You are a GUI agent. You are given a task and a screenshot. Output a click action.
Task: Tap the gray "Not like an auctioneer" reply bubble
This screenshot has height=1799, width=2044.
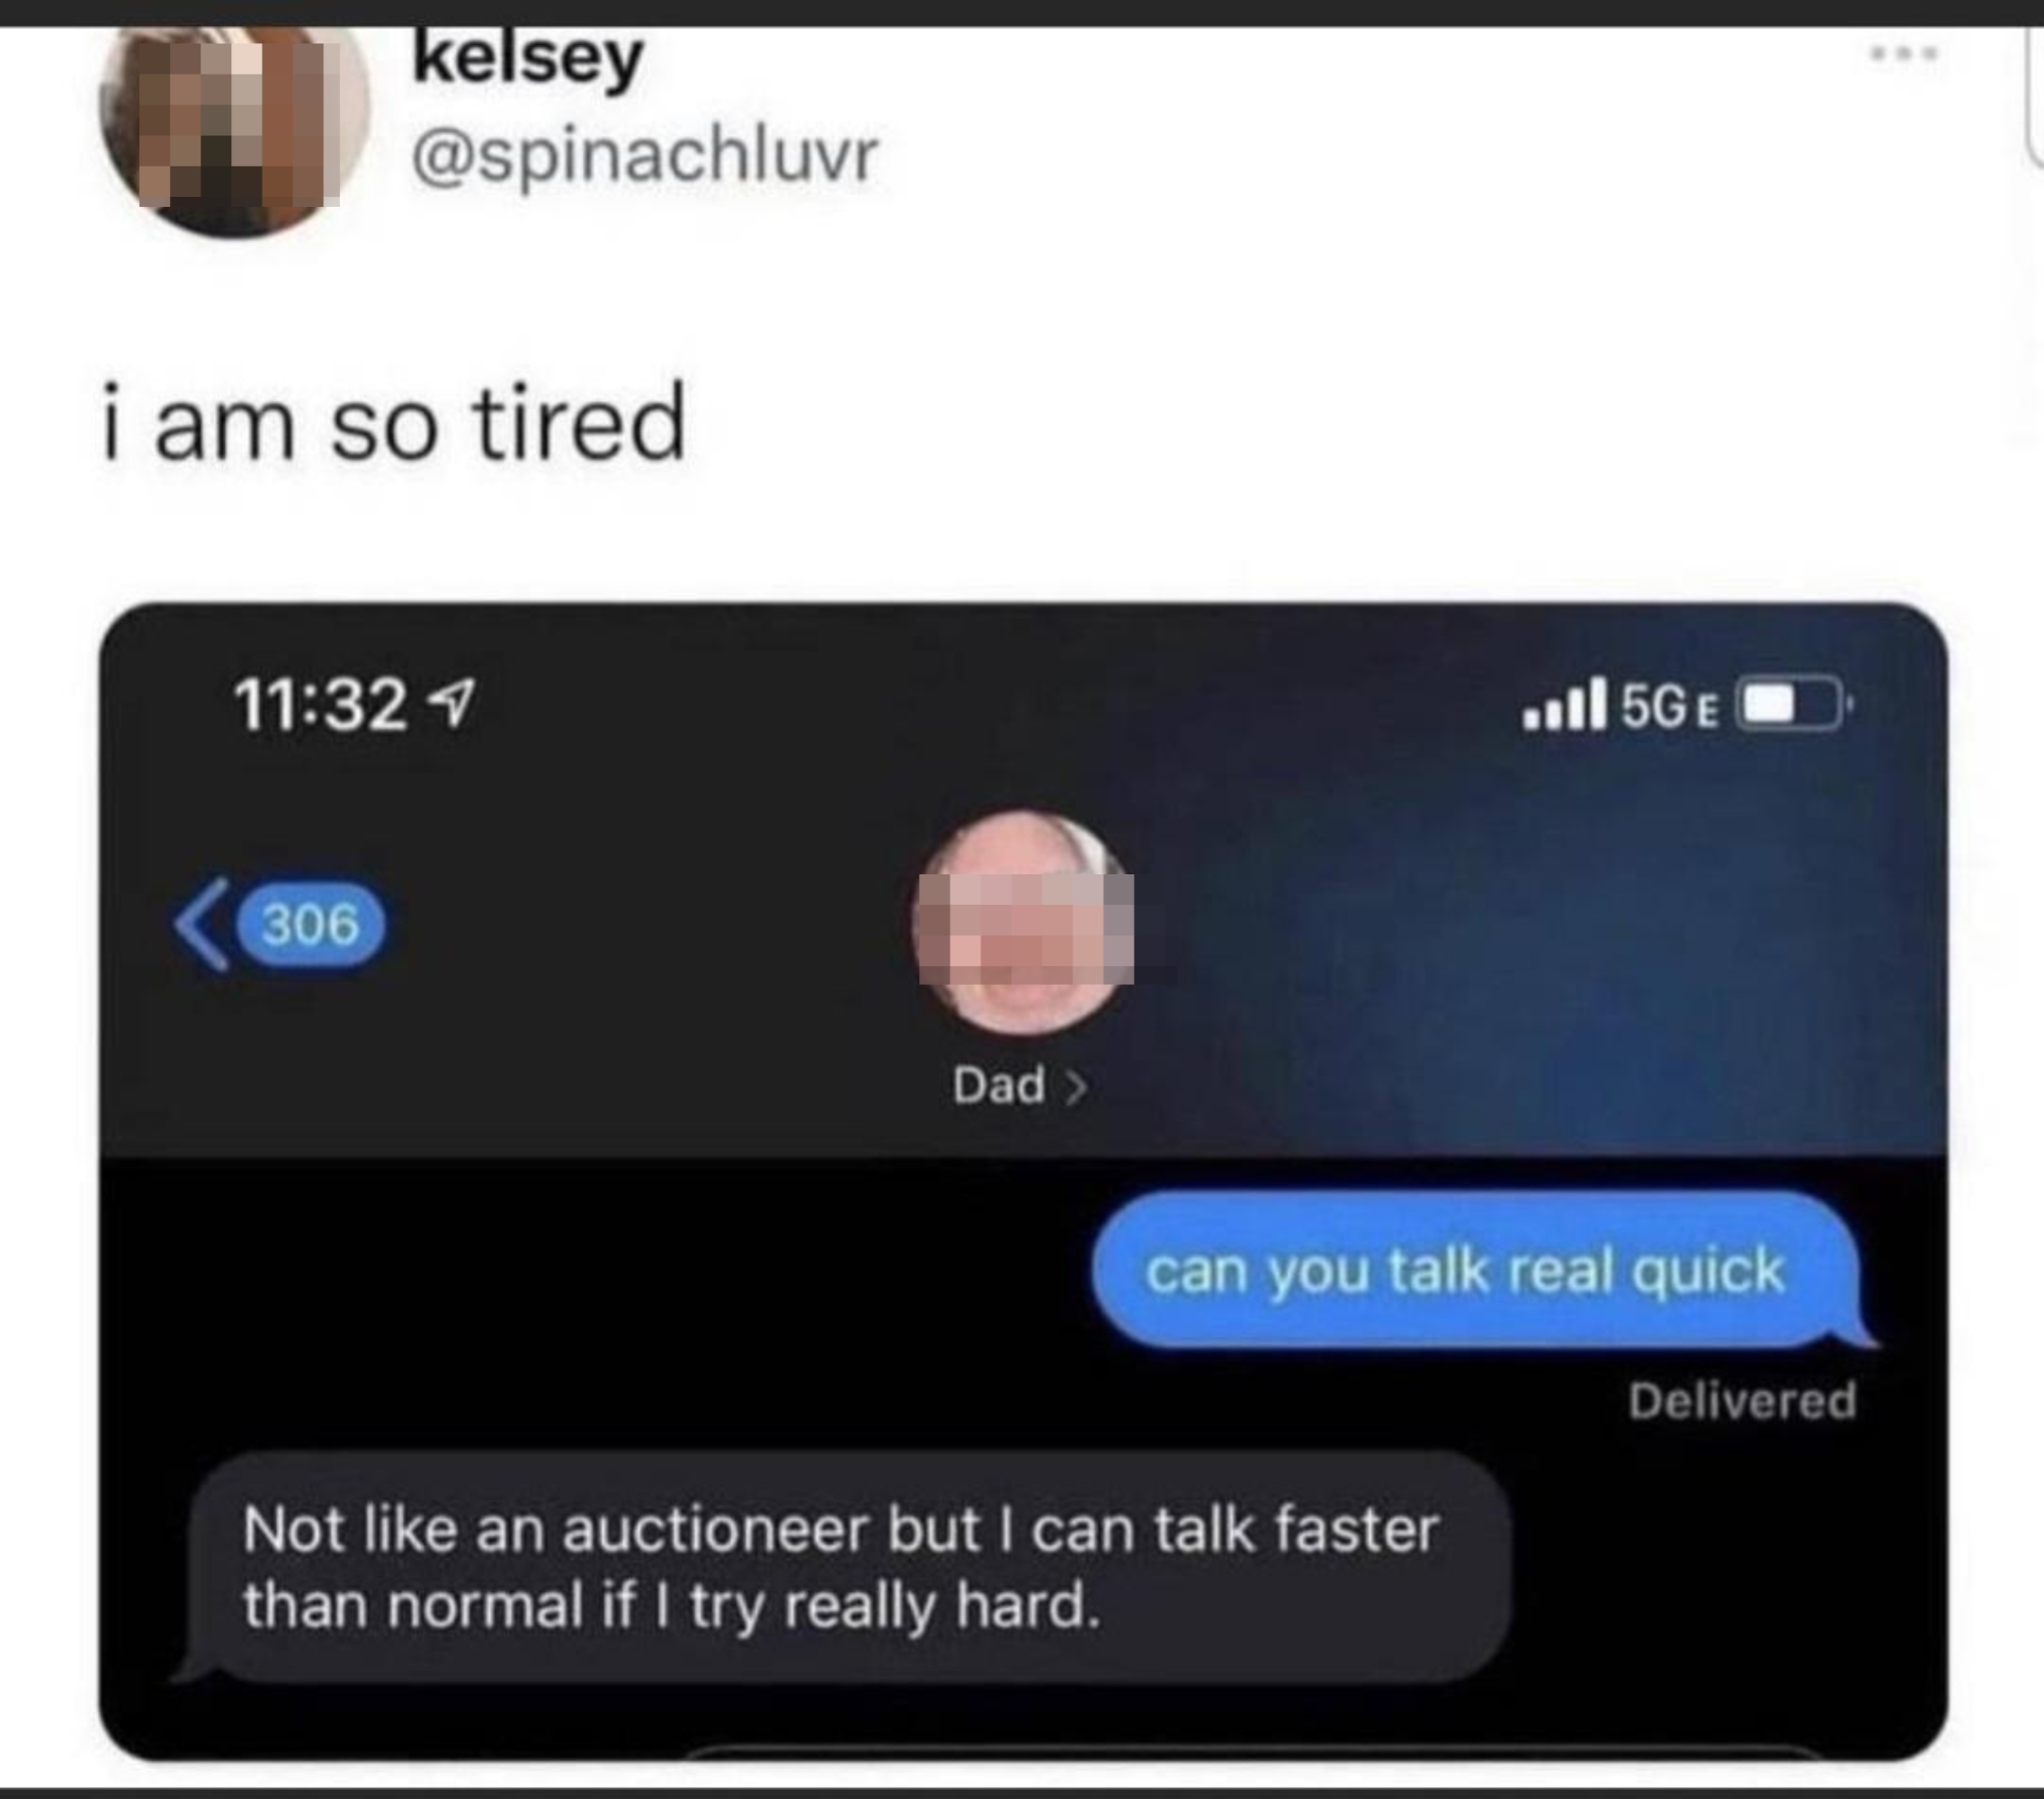[x=845, y=1567]
